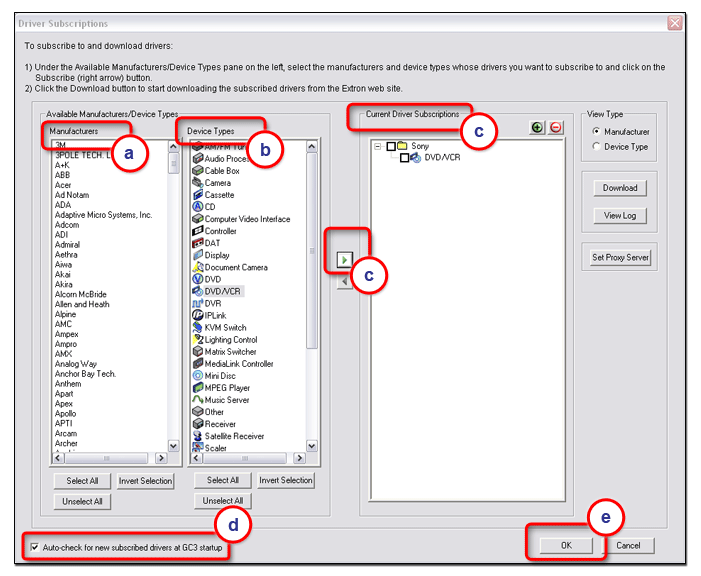
Task: Select the Manufacturer view radio button
Action: tap(597, 131)
